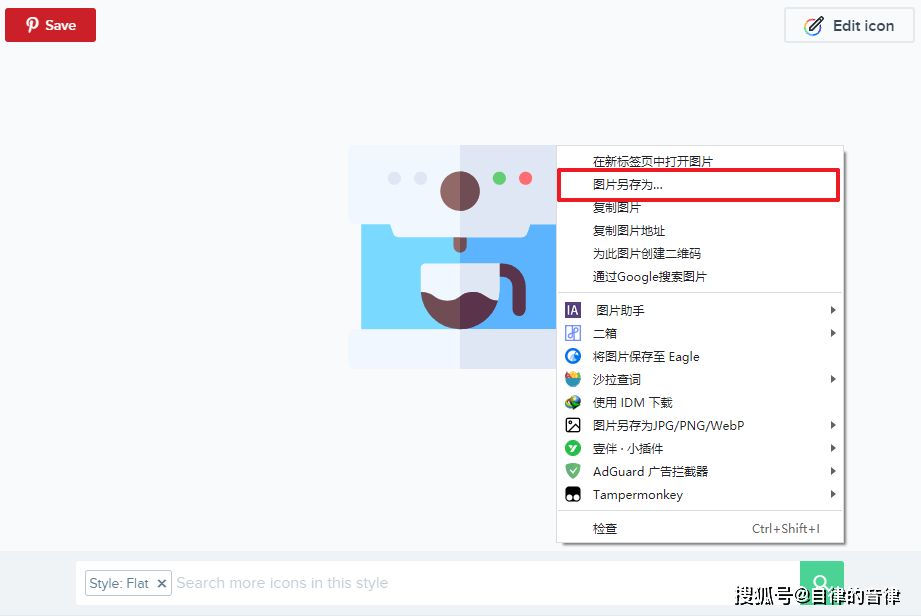Viewport: 921px width, 616px height.
Task: Click the image icon beside 图片另存为JPG/PNG/WebP
Action: tap(573, 425)
